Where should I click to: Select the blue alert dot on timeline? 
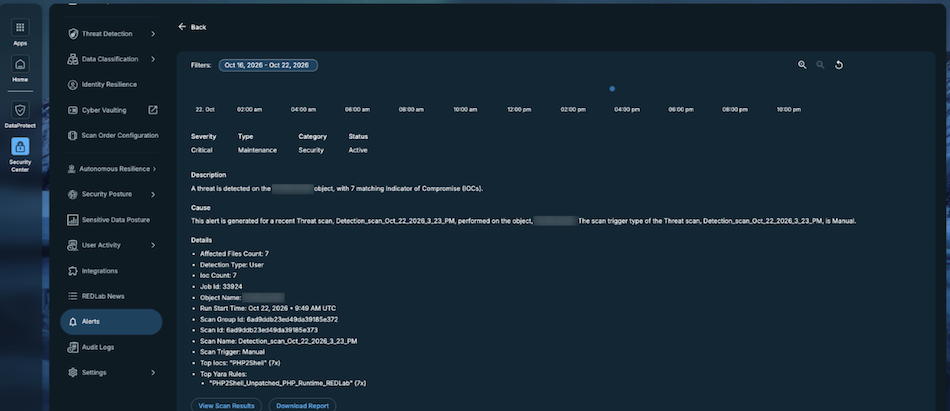(x=612, y=89)
